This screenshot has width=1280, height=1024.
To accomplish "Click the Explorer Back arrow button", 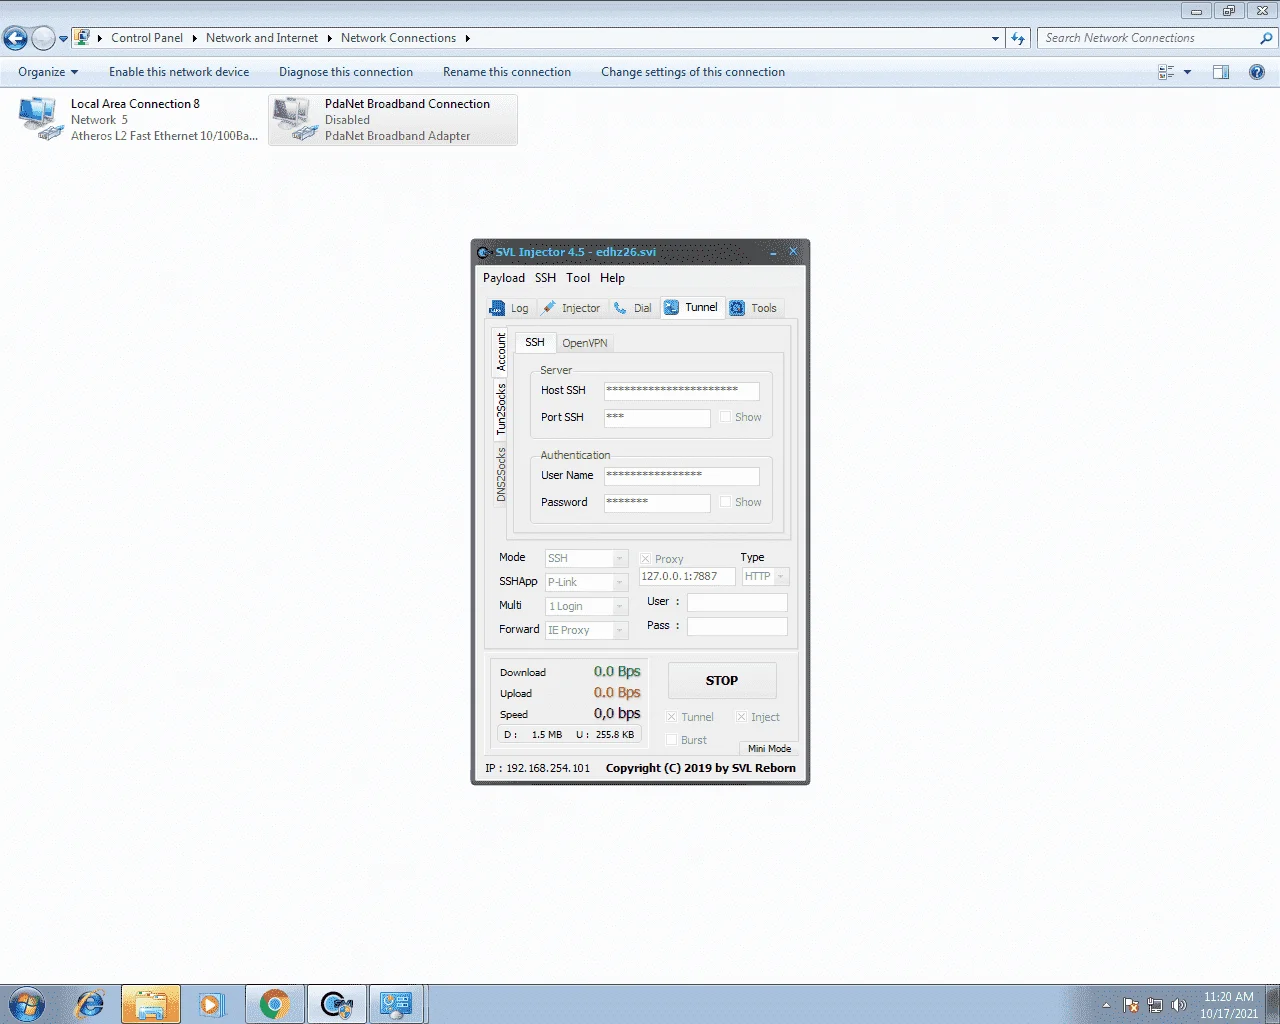I will pyautogui.click(x=15, y=39).
